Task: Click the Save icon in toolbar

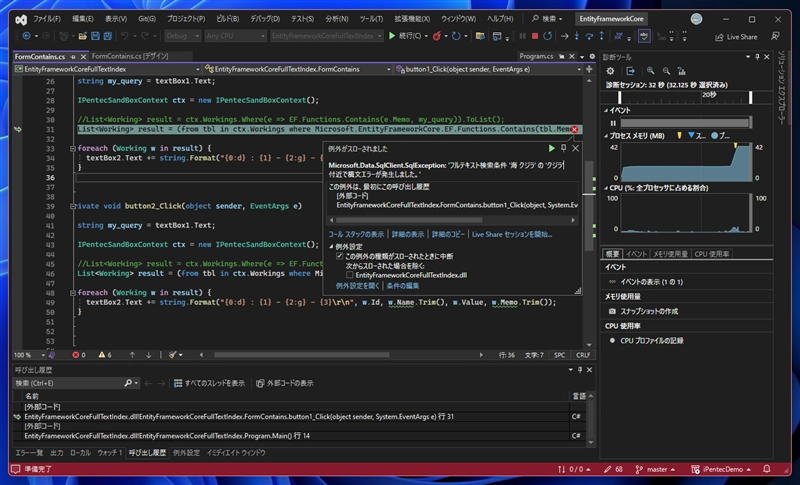Action: [x=95, y=36]
